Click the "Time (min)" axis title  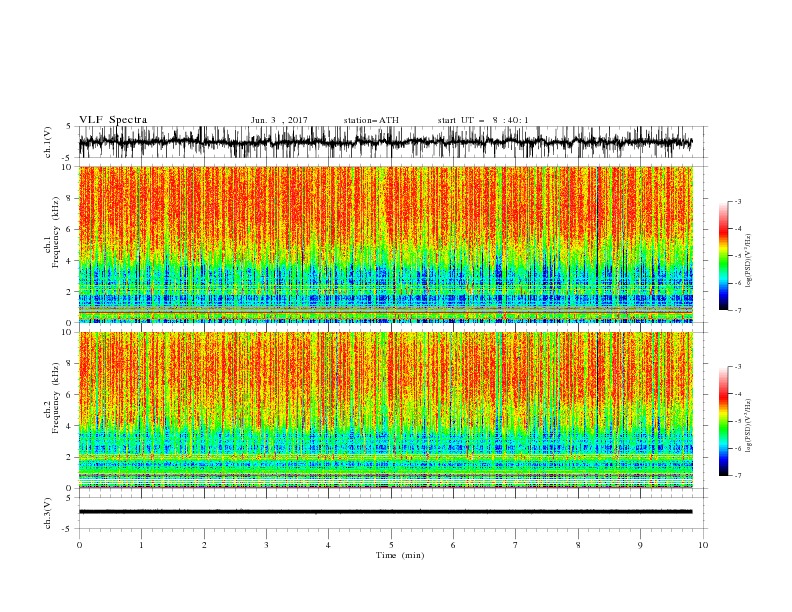[400, 555]
